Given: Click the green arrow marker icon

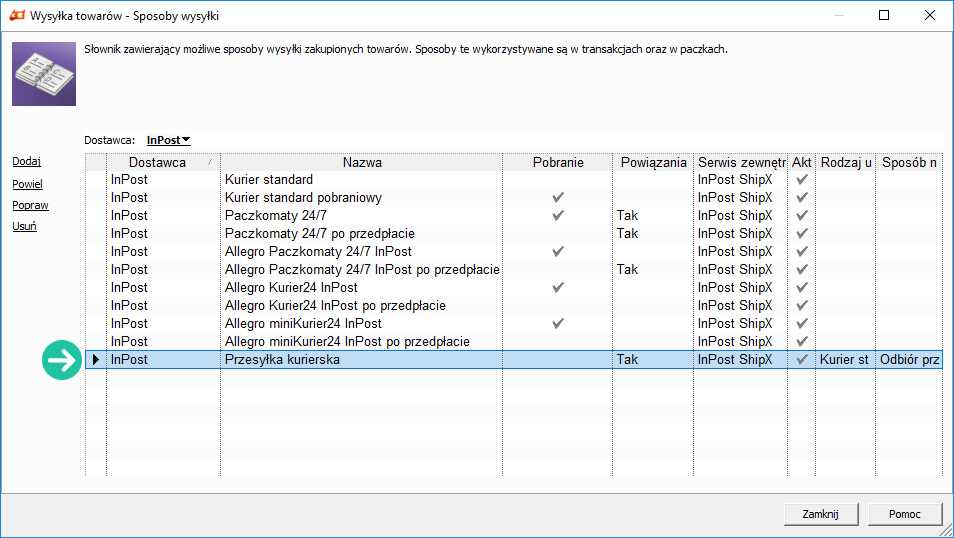Looking at the screenshot, I should (61, 360).
